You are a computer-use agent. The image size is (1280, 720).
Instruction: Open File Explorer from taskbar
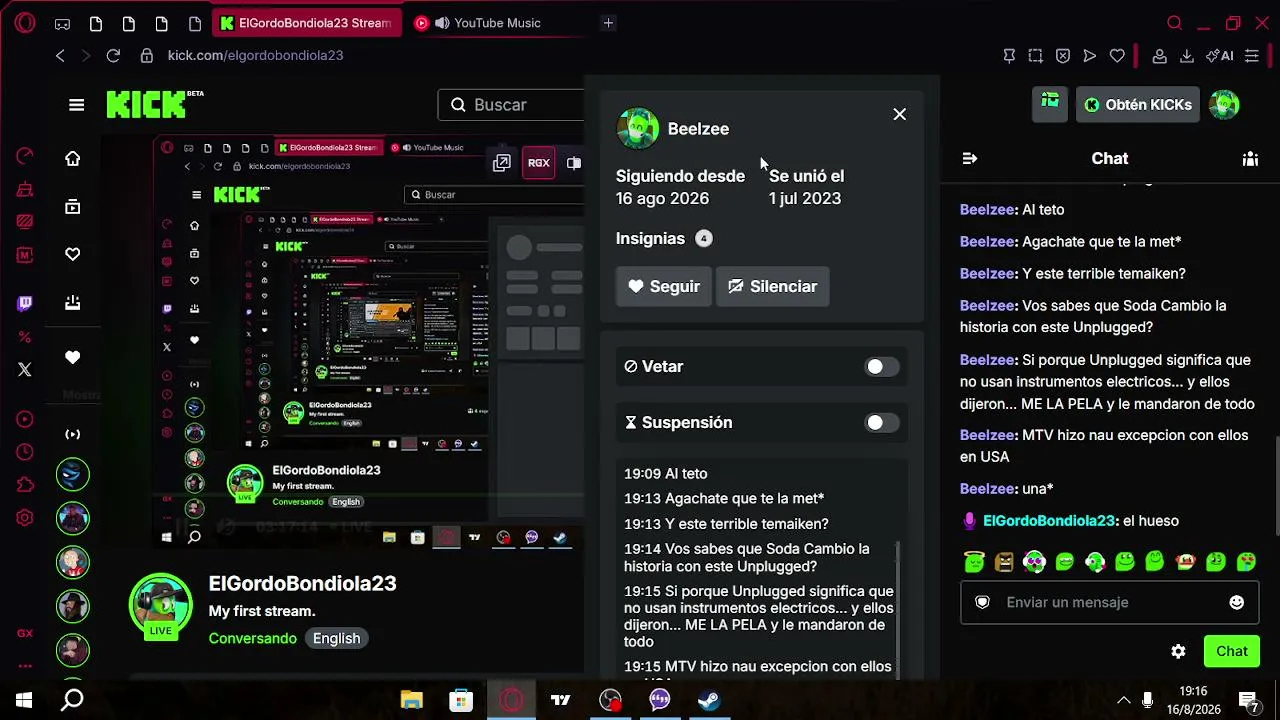click(x=412, y=700)
